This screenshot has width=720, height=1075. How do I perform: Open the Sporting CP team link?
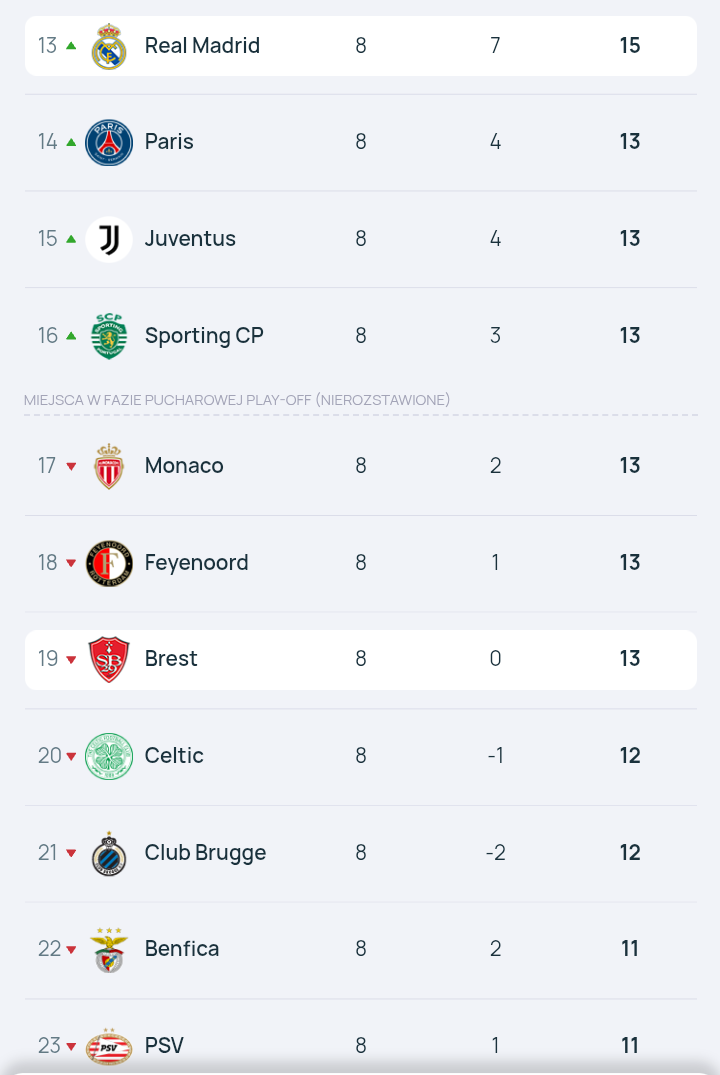[204, 336]
